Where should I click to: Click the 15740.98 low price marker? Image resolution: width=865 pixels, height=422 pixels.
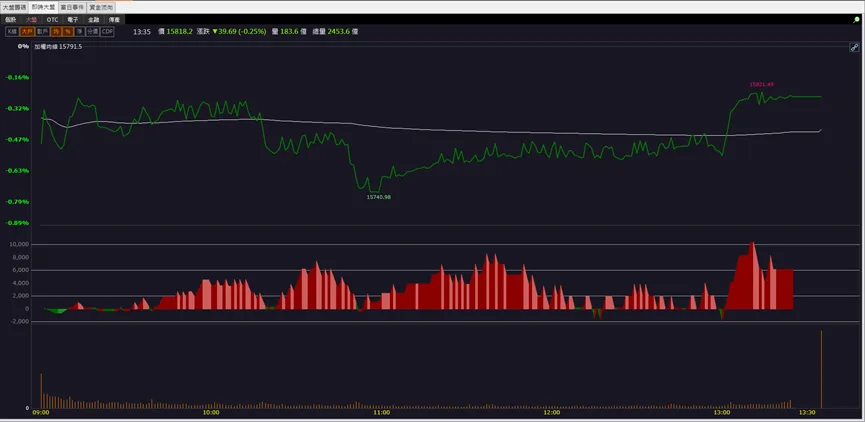(378, 197)
